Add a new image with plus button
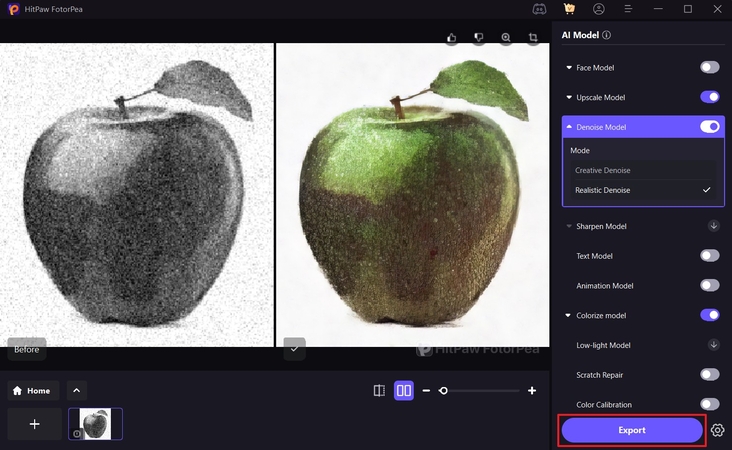The image size is (732, 450). (35, 424)
